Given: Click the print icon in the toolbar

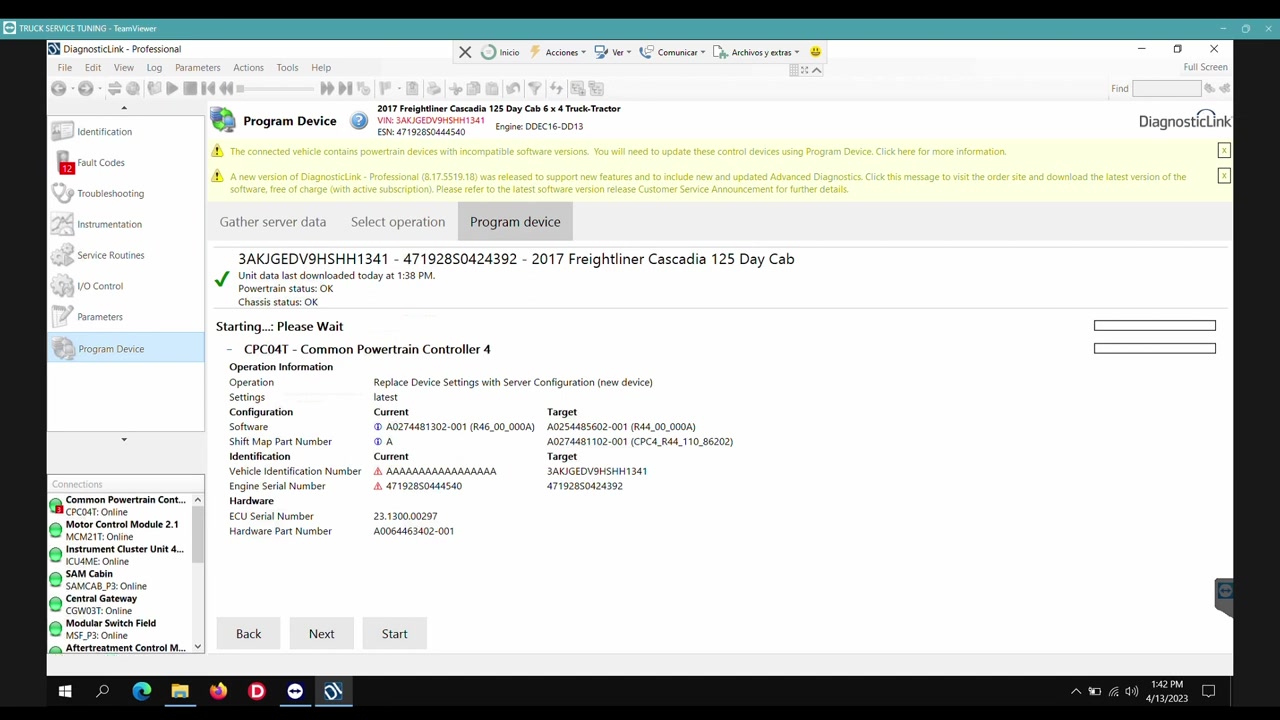Looking at the screenshot, I should (x=434, y=89).
